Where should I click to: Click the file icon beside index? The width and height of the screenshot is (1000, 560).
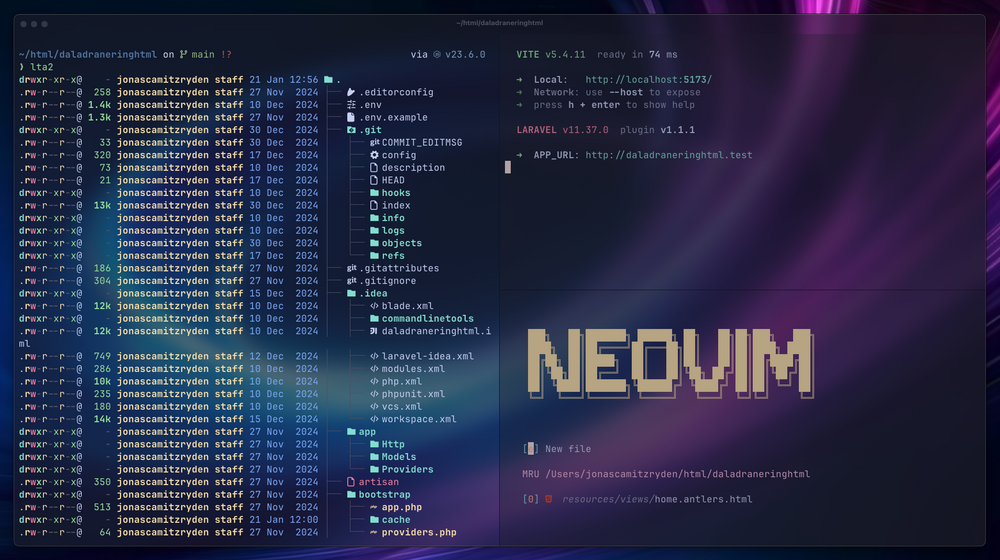click(374, 205)
